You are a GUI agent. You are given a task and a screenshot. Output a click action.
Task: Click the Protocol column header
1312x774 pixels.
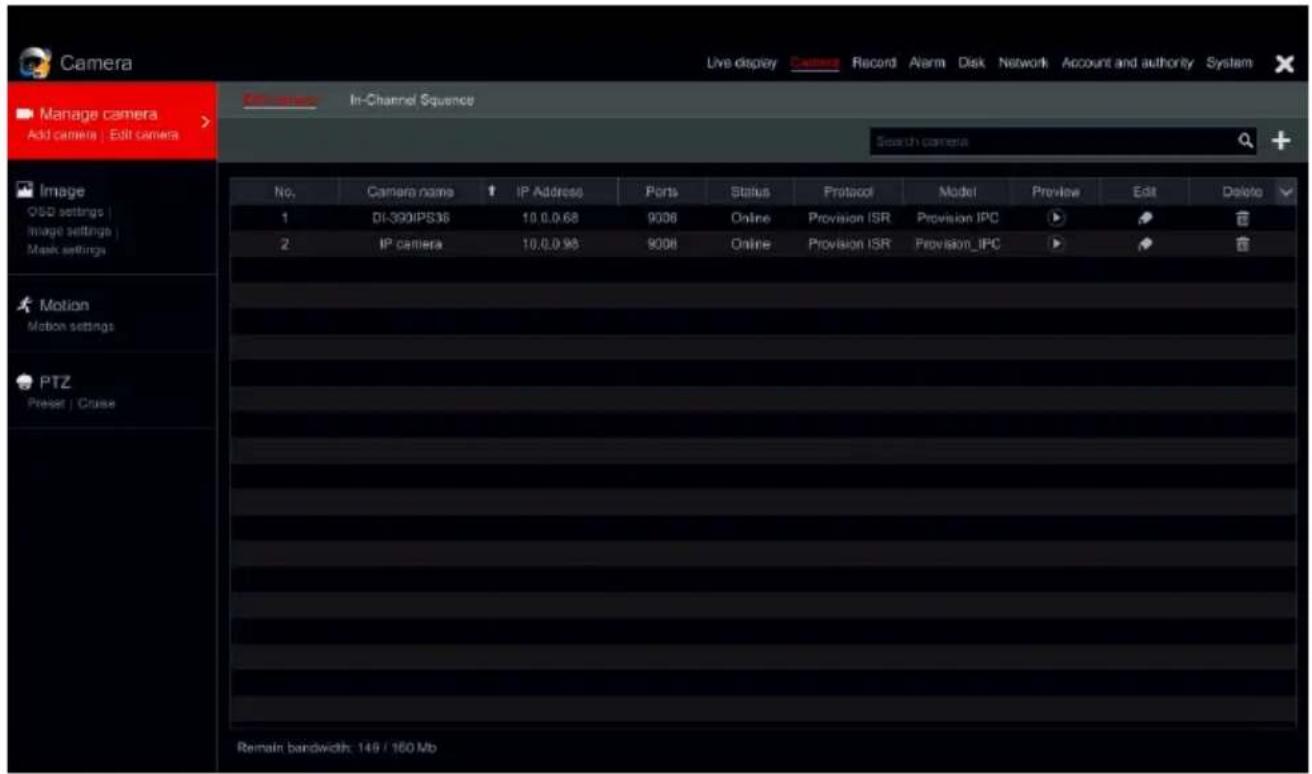point(848,191)
